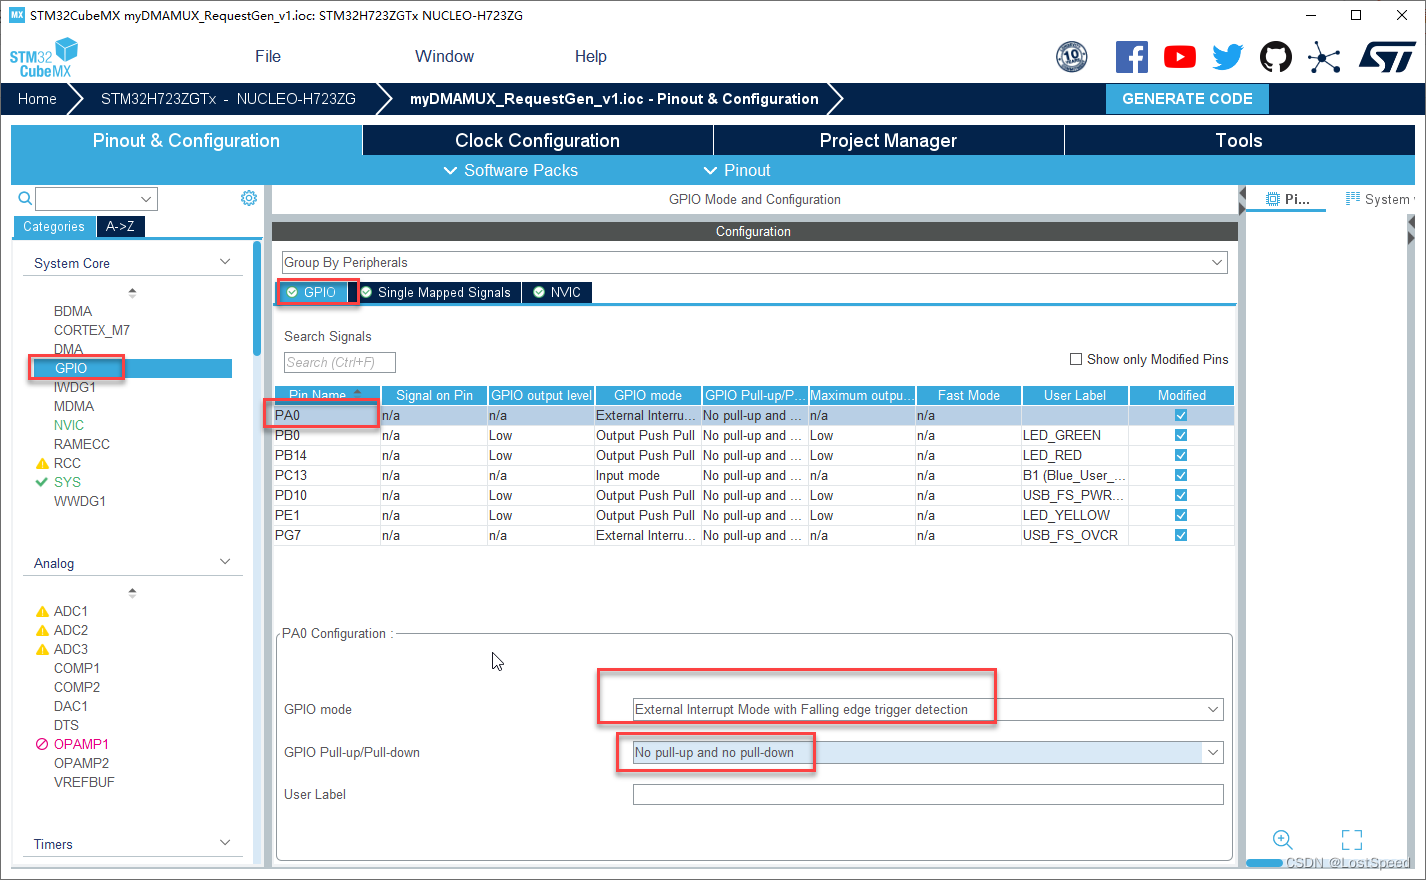This screenshot has width=1426, height=880.
Task: Click the ST logo icon
Action: tap(1386, 57)
